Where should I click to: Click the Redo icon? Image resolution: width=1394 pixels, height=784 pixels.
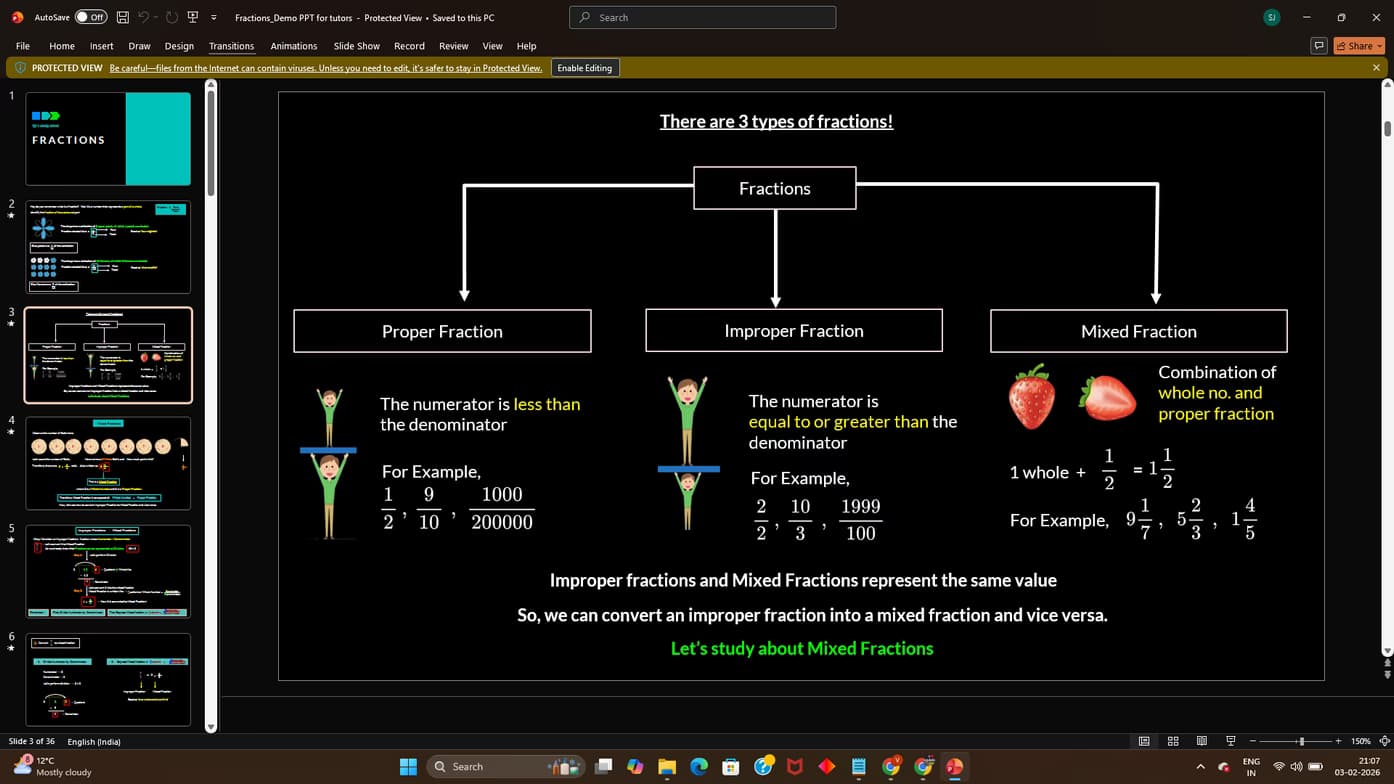[x=170, y=17]
